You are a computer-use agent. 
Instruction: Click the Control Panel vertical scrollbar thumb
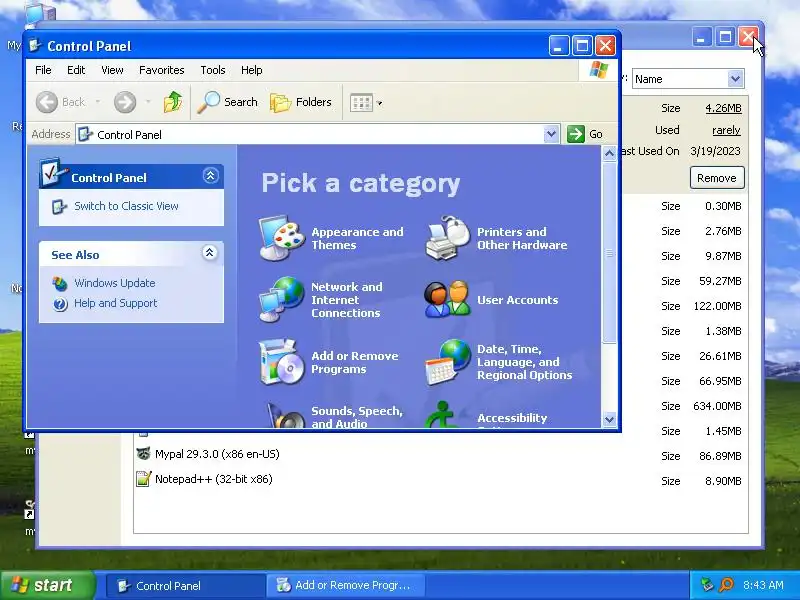click(609, 253)
